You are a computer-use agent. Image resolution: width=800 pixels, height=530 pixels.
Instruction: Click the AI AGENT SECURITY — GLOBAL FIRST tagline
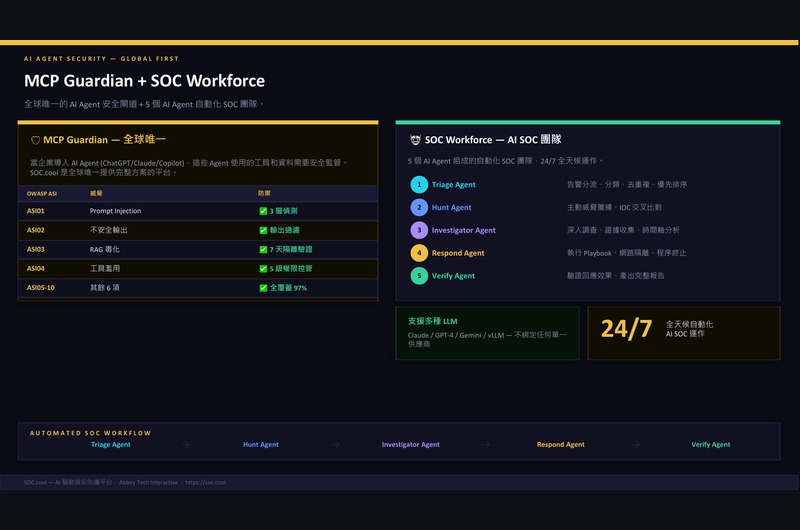click(x=102, y=59)
